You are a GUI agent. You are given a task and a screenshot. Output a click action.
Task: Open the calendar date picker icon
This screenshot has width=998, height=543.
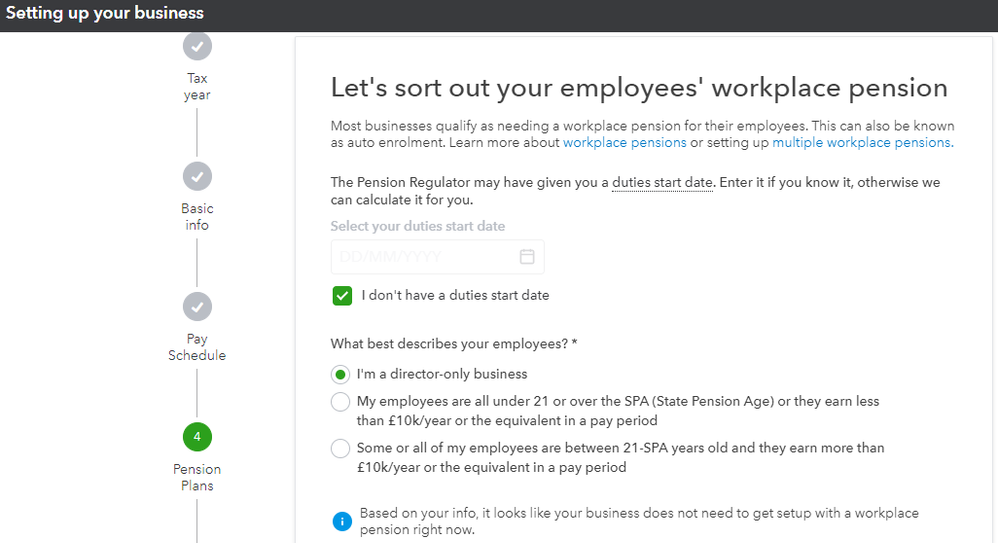[x=527, y=257]
